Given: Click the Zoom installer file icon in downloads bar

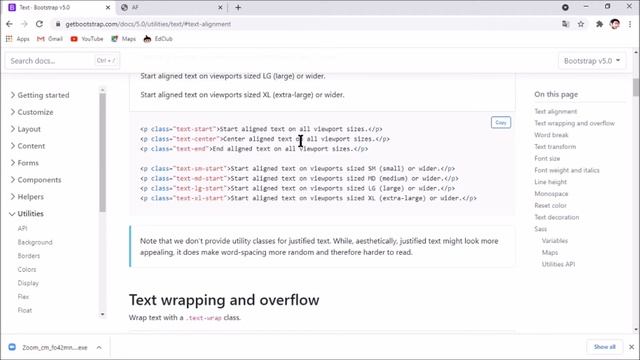Looking at the screenshot, I should coord(12,347).
